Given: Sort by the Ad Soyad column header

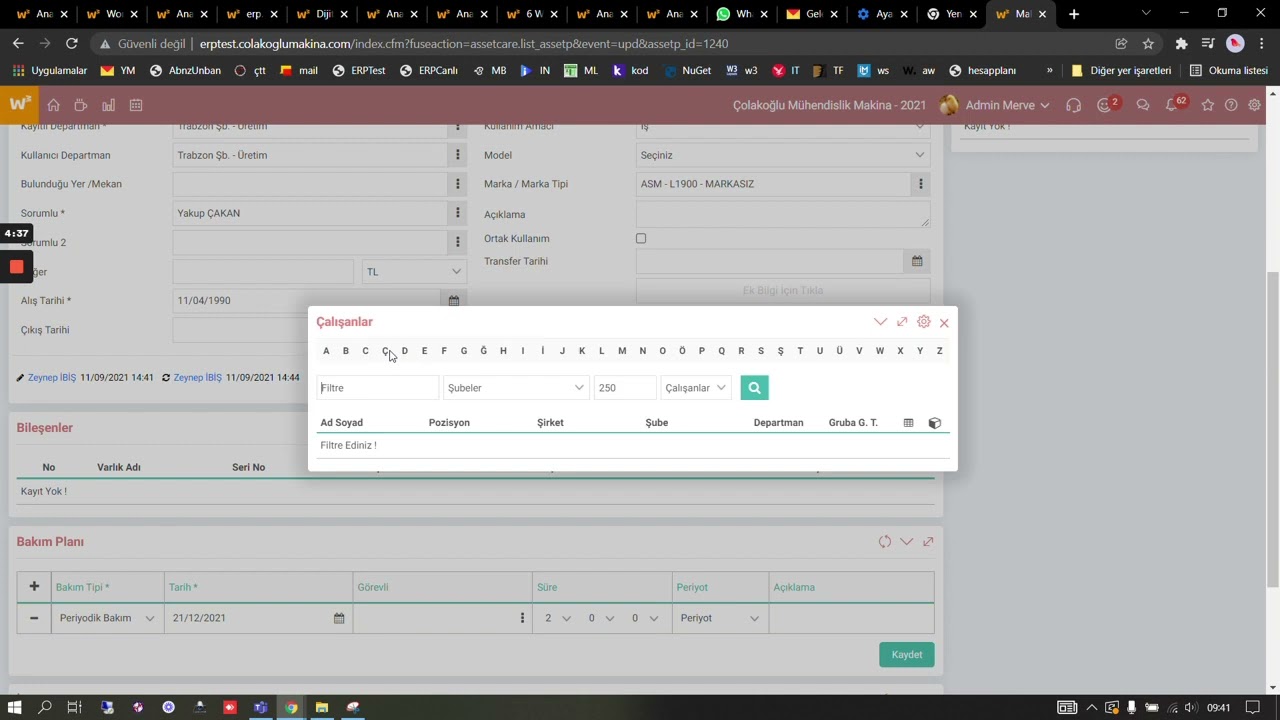Looking at the screenshot, I should 342,423.
